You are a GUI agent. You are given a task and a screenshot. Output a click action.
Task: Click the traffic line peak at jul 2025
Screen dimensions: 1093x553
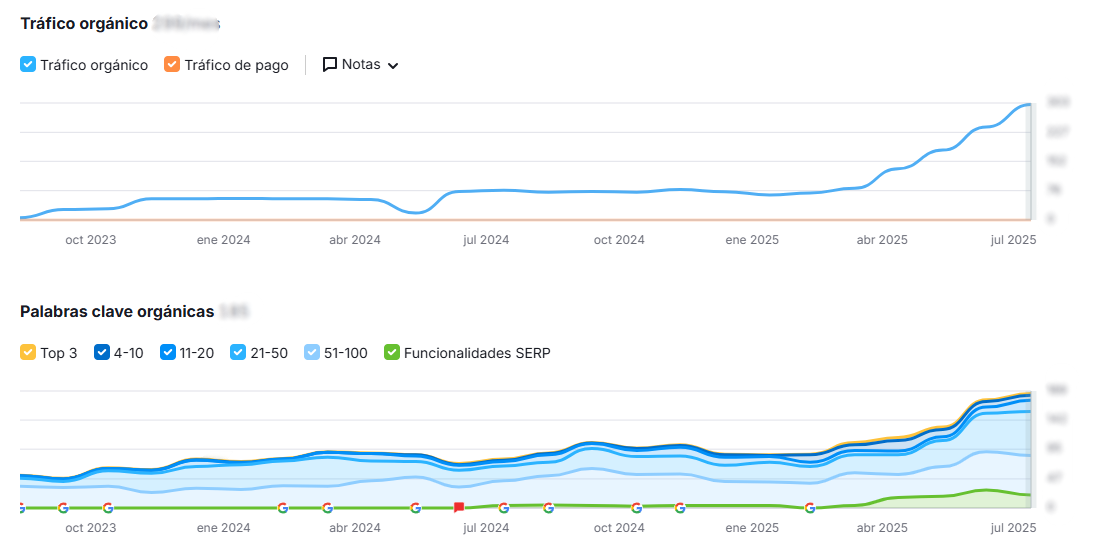click(x=1026, y=105)
